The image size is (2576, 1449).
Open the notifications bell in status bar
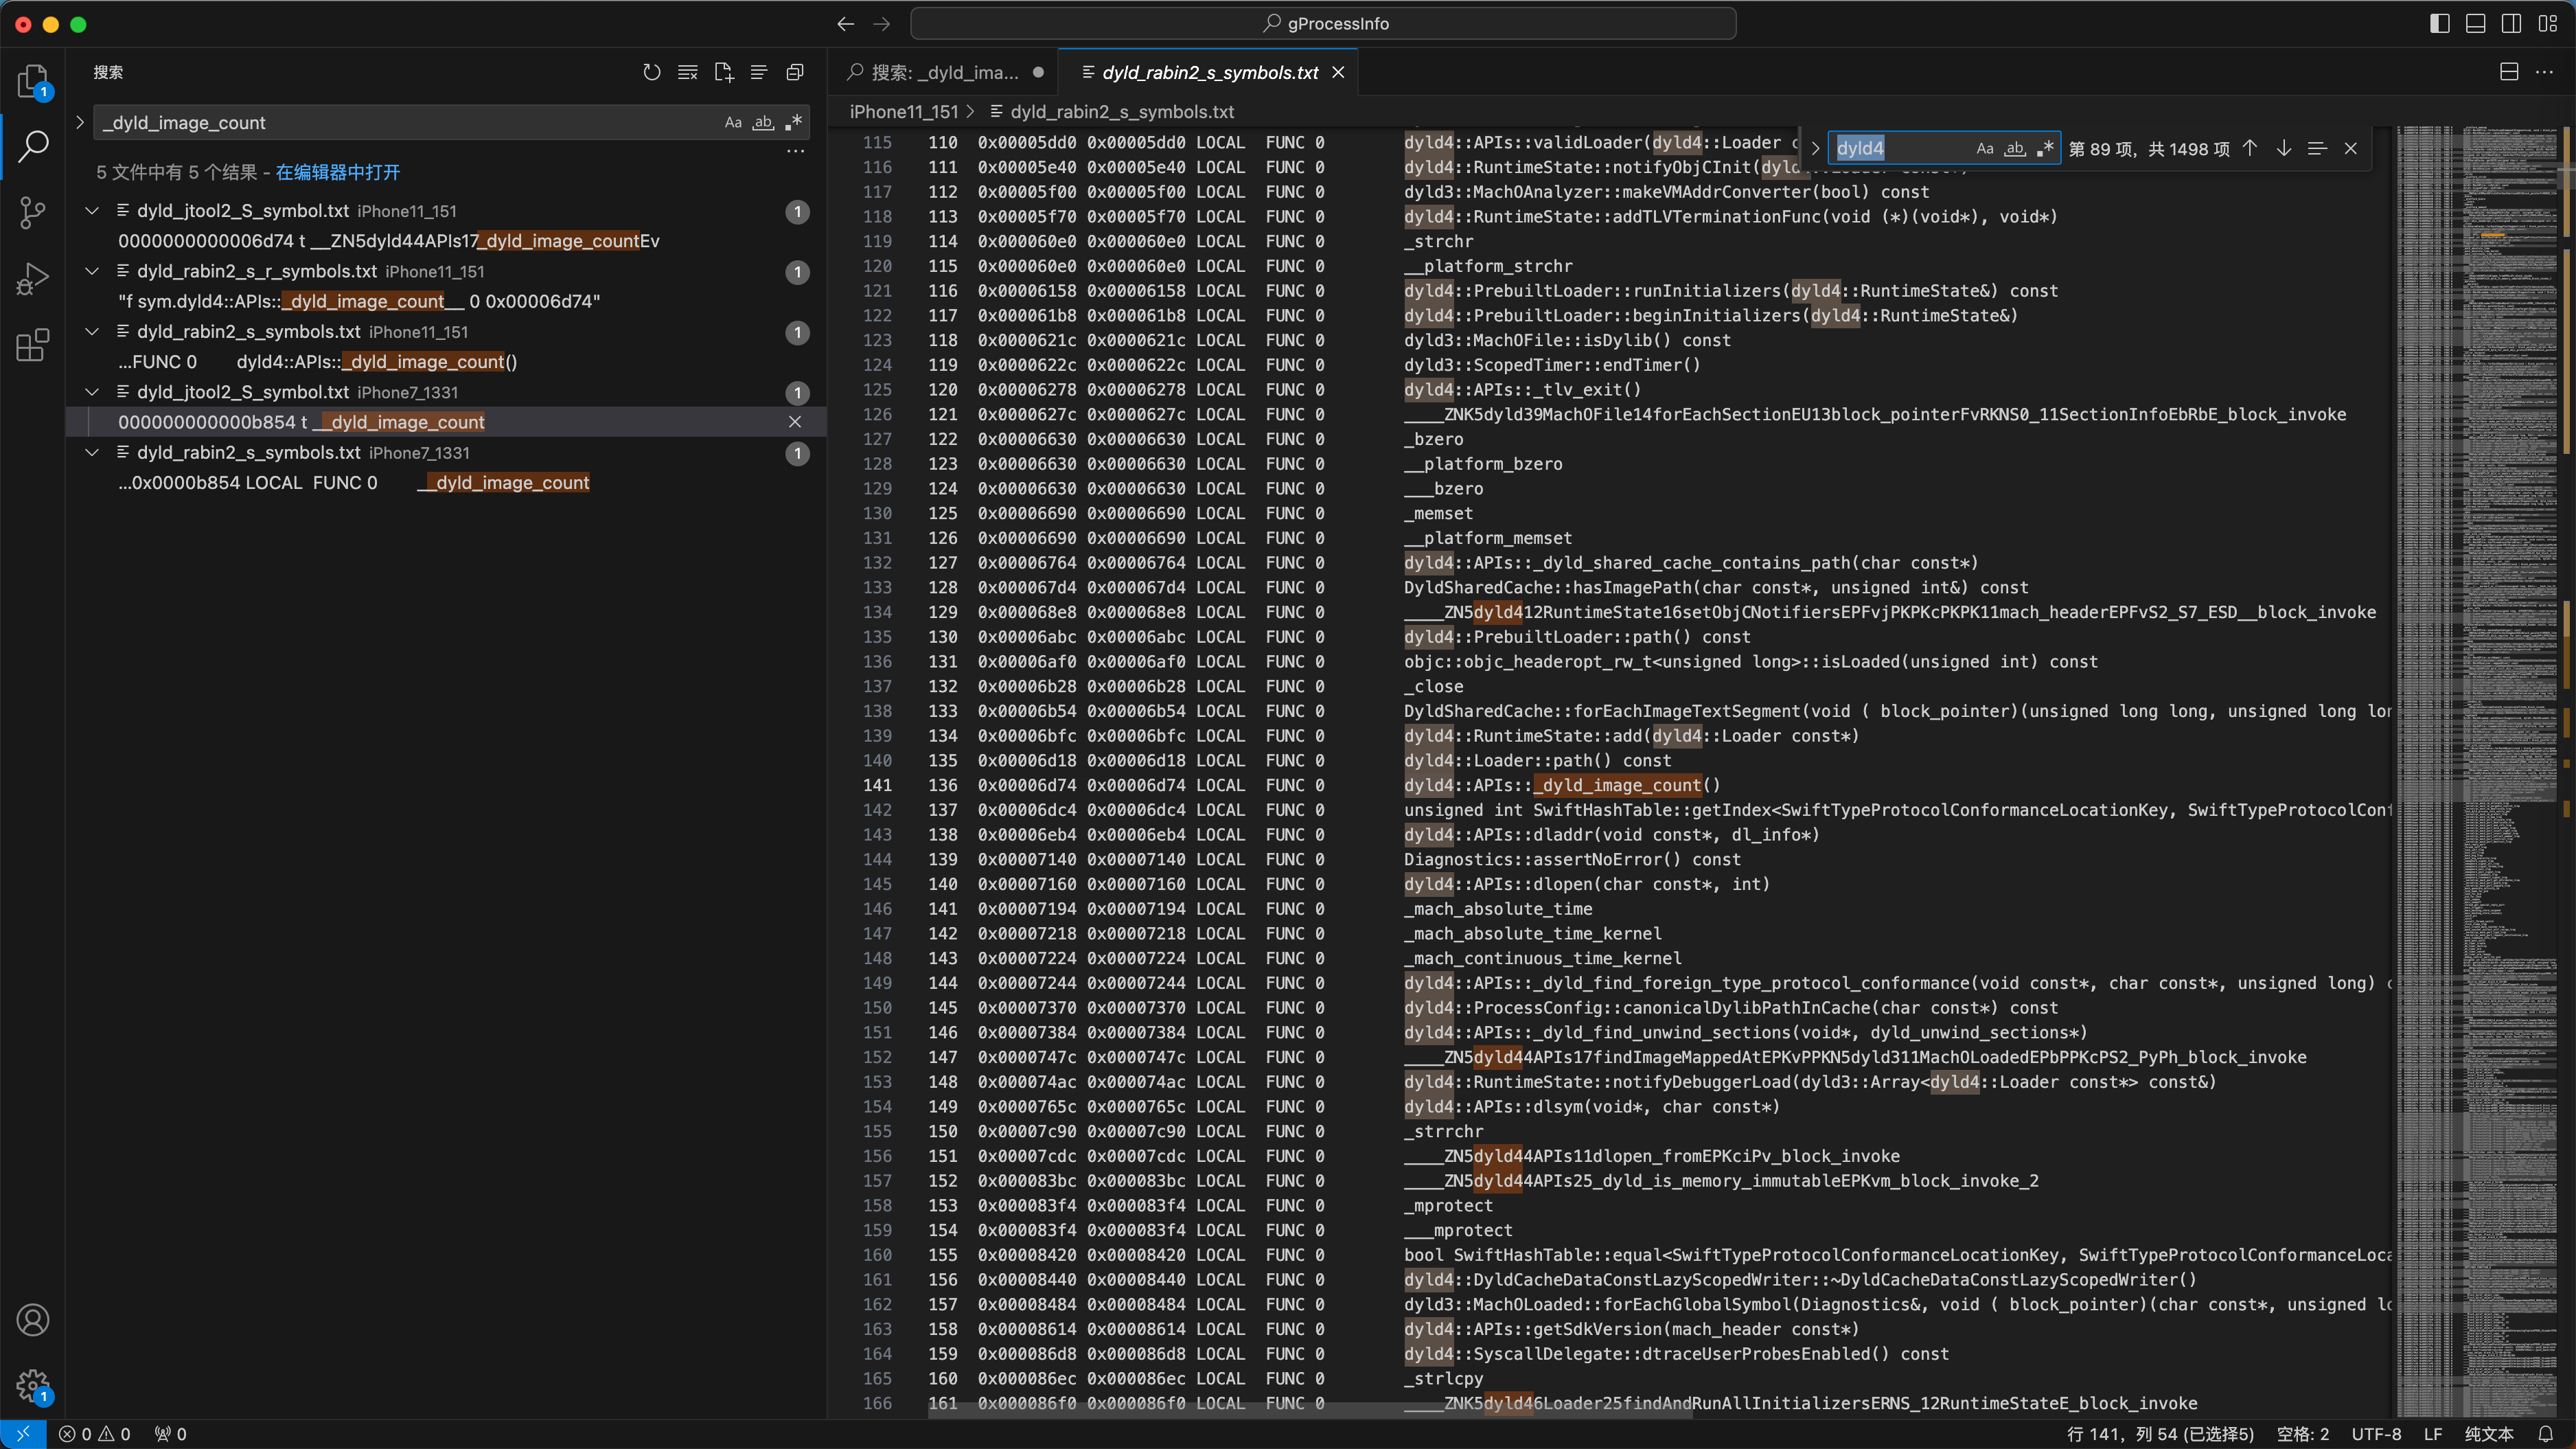pyautogui.click(x=2546, y=1434)
